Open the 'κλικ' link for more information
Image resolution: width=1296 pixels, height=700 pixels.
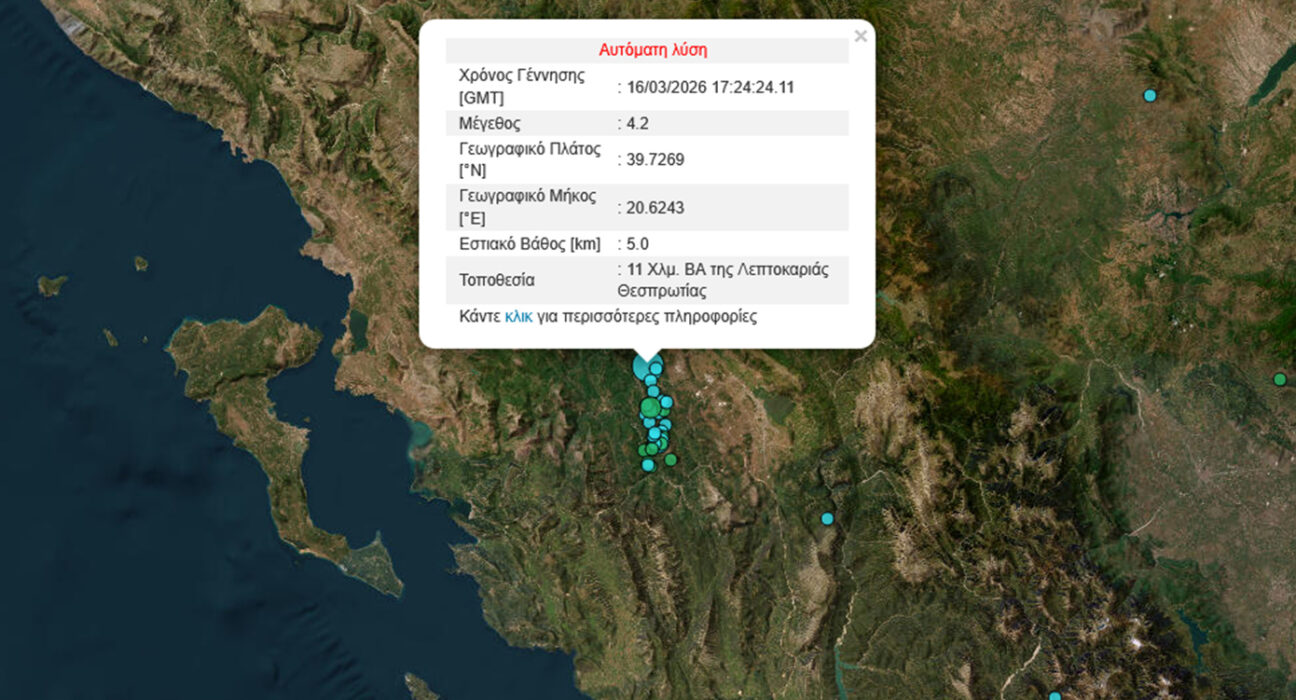518,317
